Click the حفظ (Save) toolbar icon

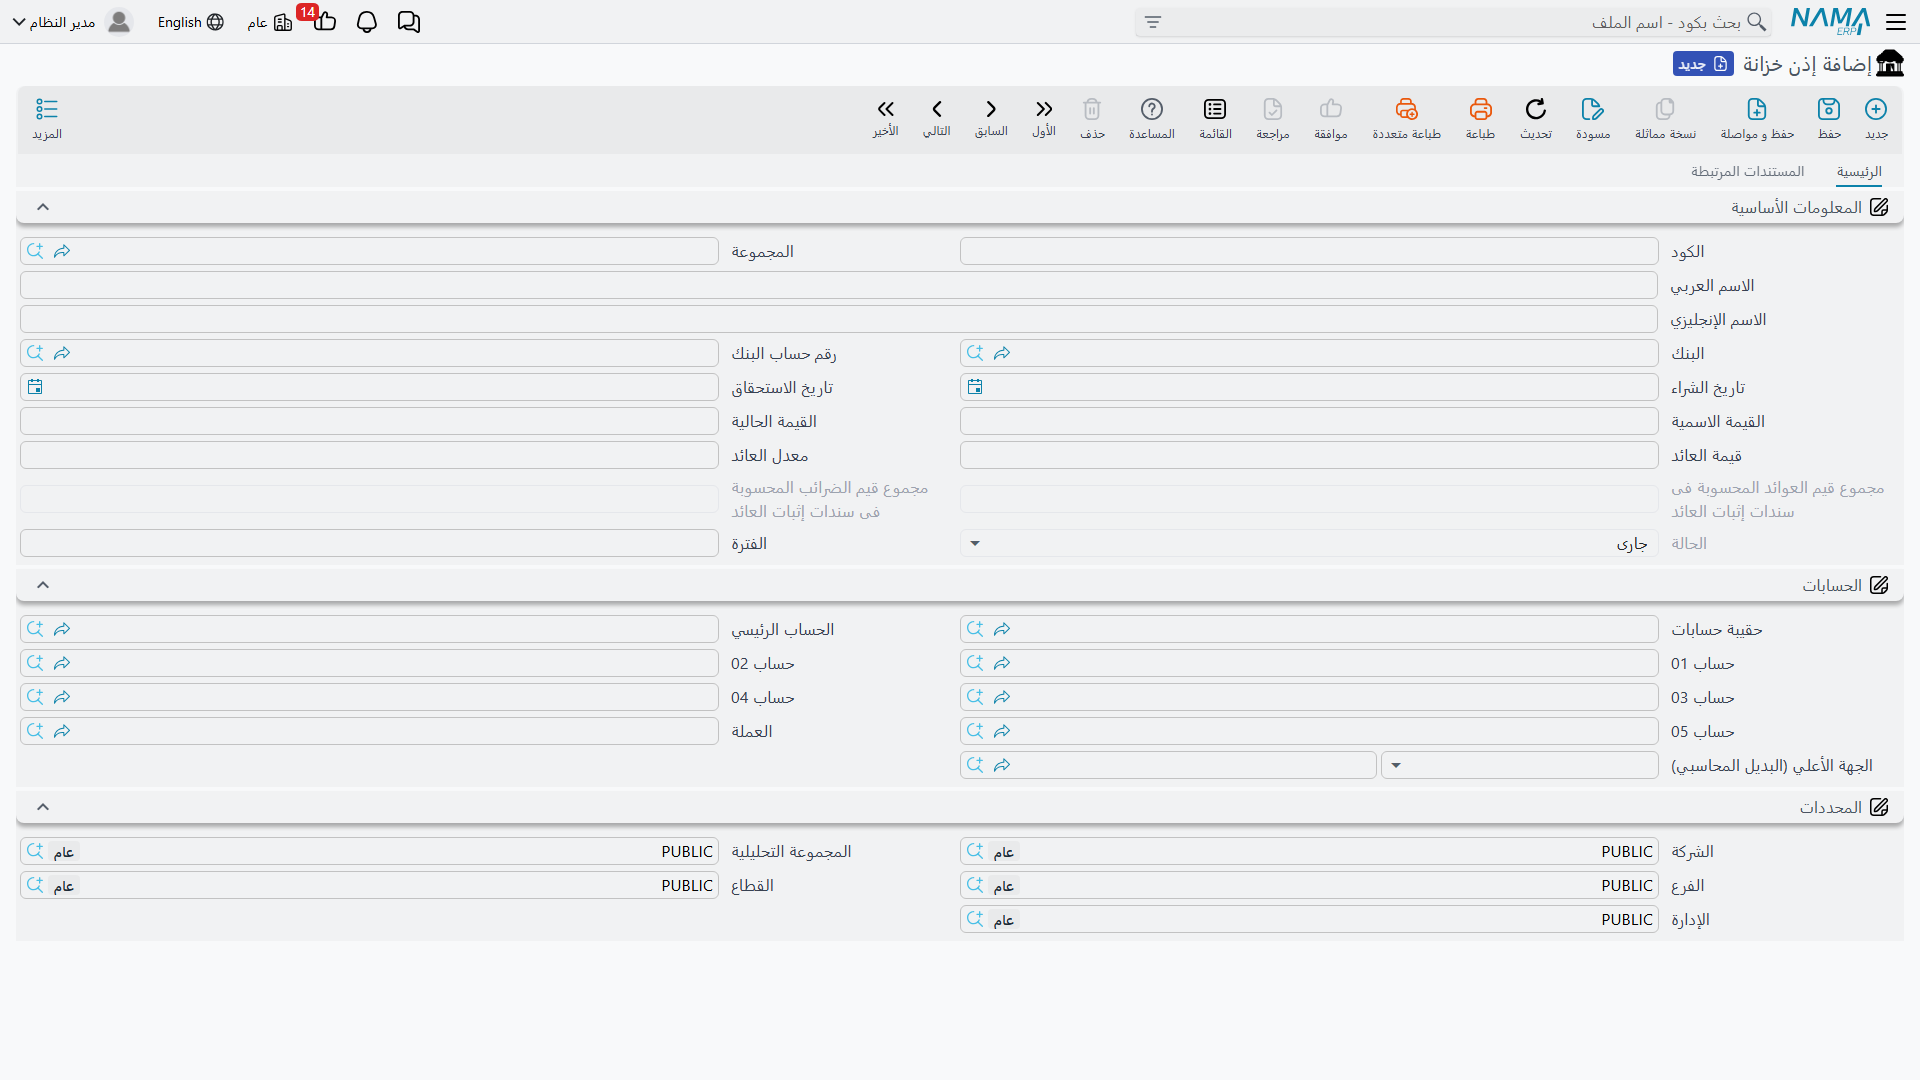[1829, 109]
